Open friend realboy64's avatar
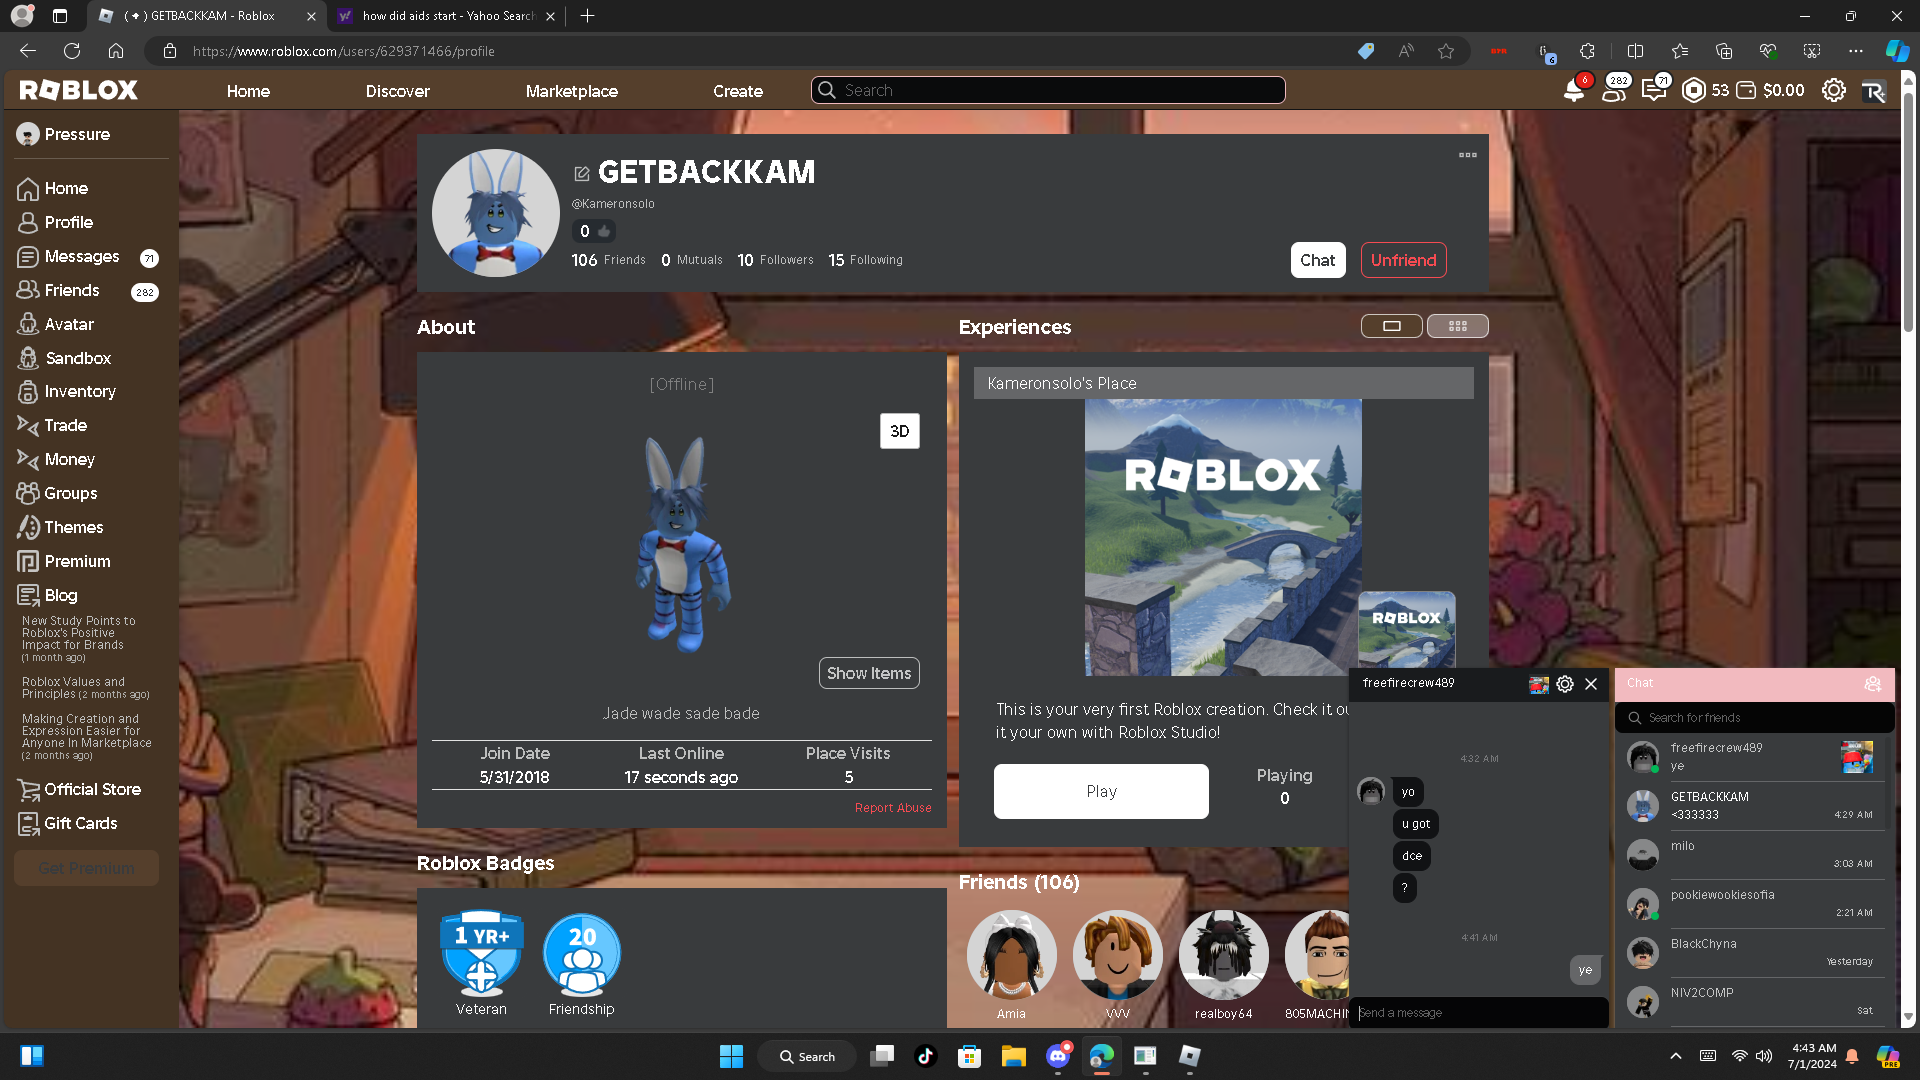The width and height of the screenshot is (1920, 1080). point(1223,955)
